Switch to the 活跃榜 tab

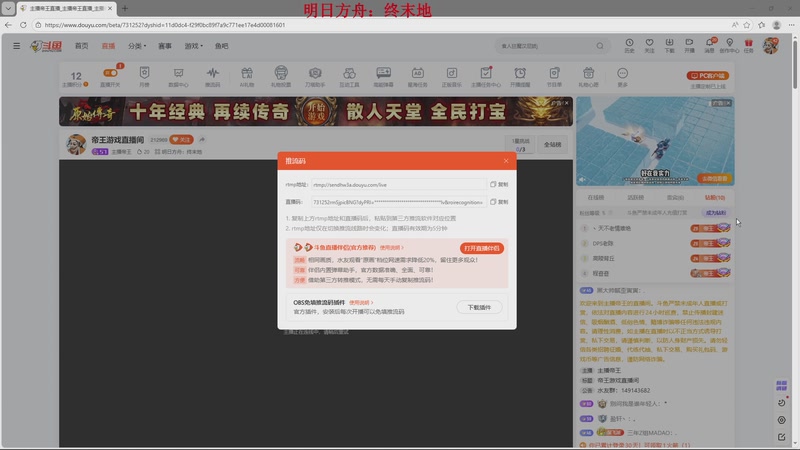635,197
